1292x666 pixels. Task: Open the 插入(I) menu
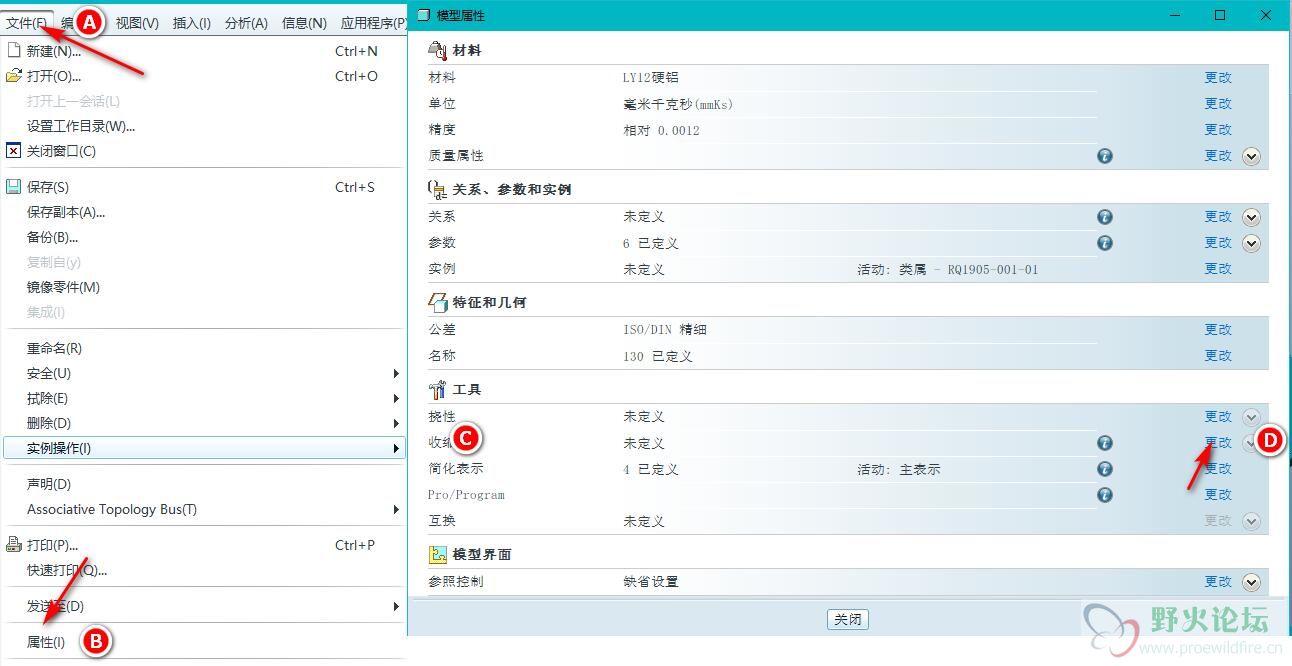192,22
